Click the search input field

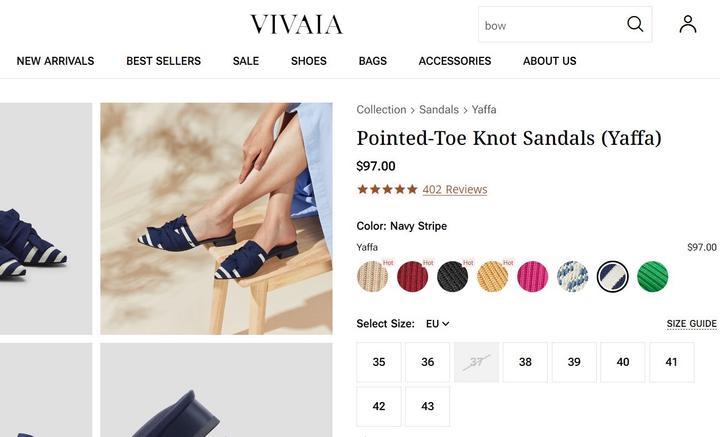tap(548, 25)
